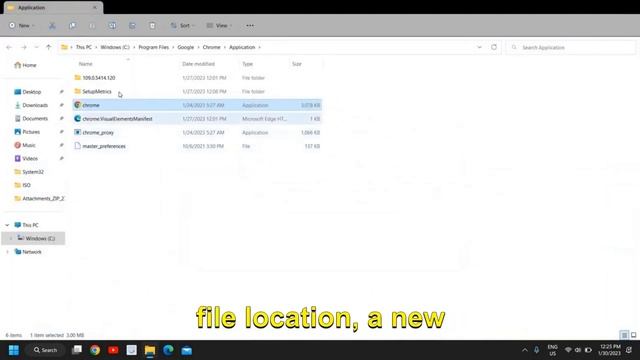Click Application in the breadcrumb path

tap(242, 47)
